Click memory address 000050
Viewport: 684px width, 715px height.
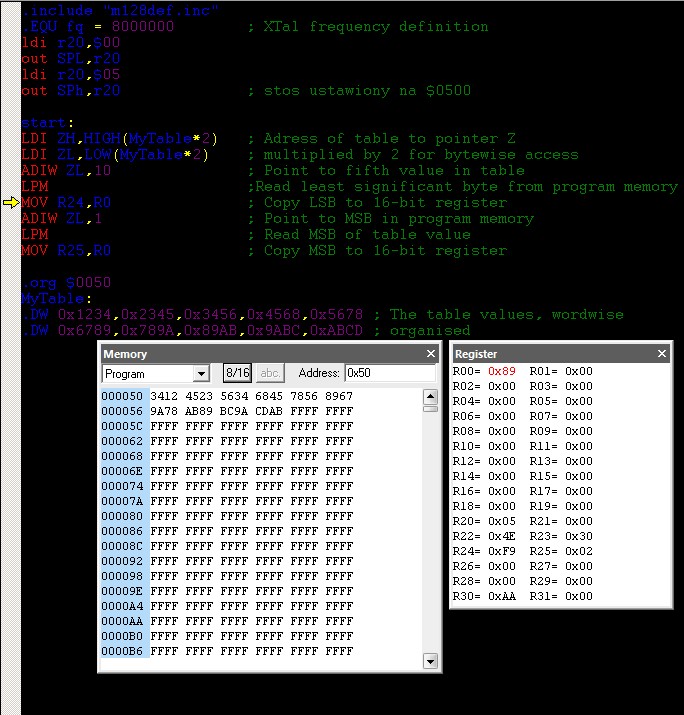[x=122, y=396]
